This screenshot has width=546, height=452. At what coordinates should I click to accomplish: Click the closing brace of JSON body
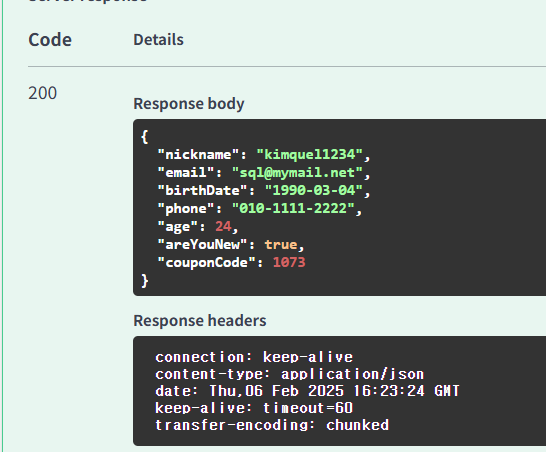(145, 281)
